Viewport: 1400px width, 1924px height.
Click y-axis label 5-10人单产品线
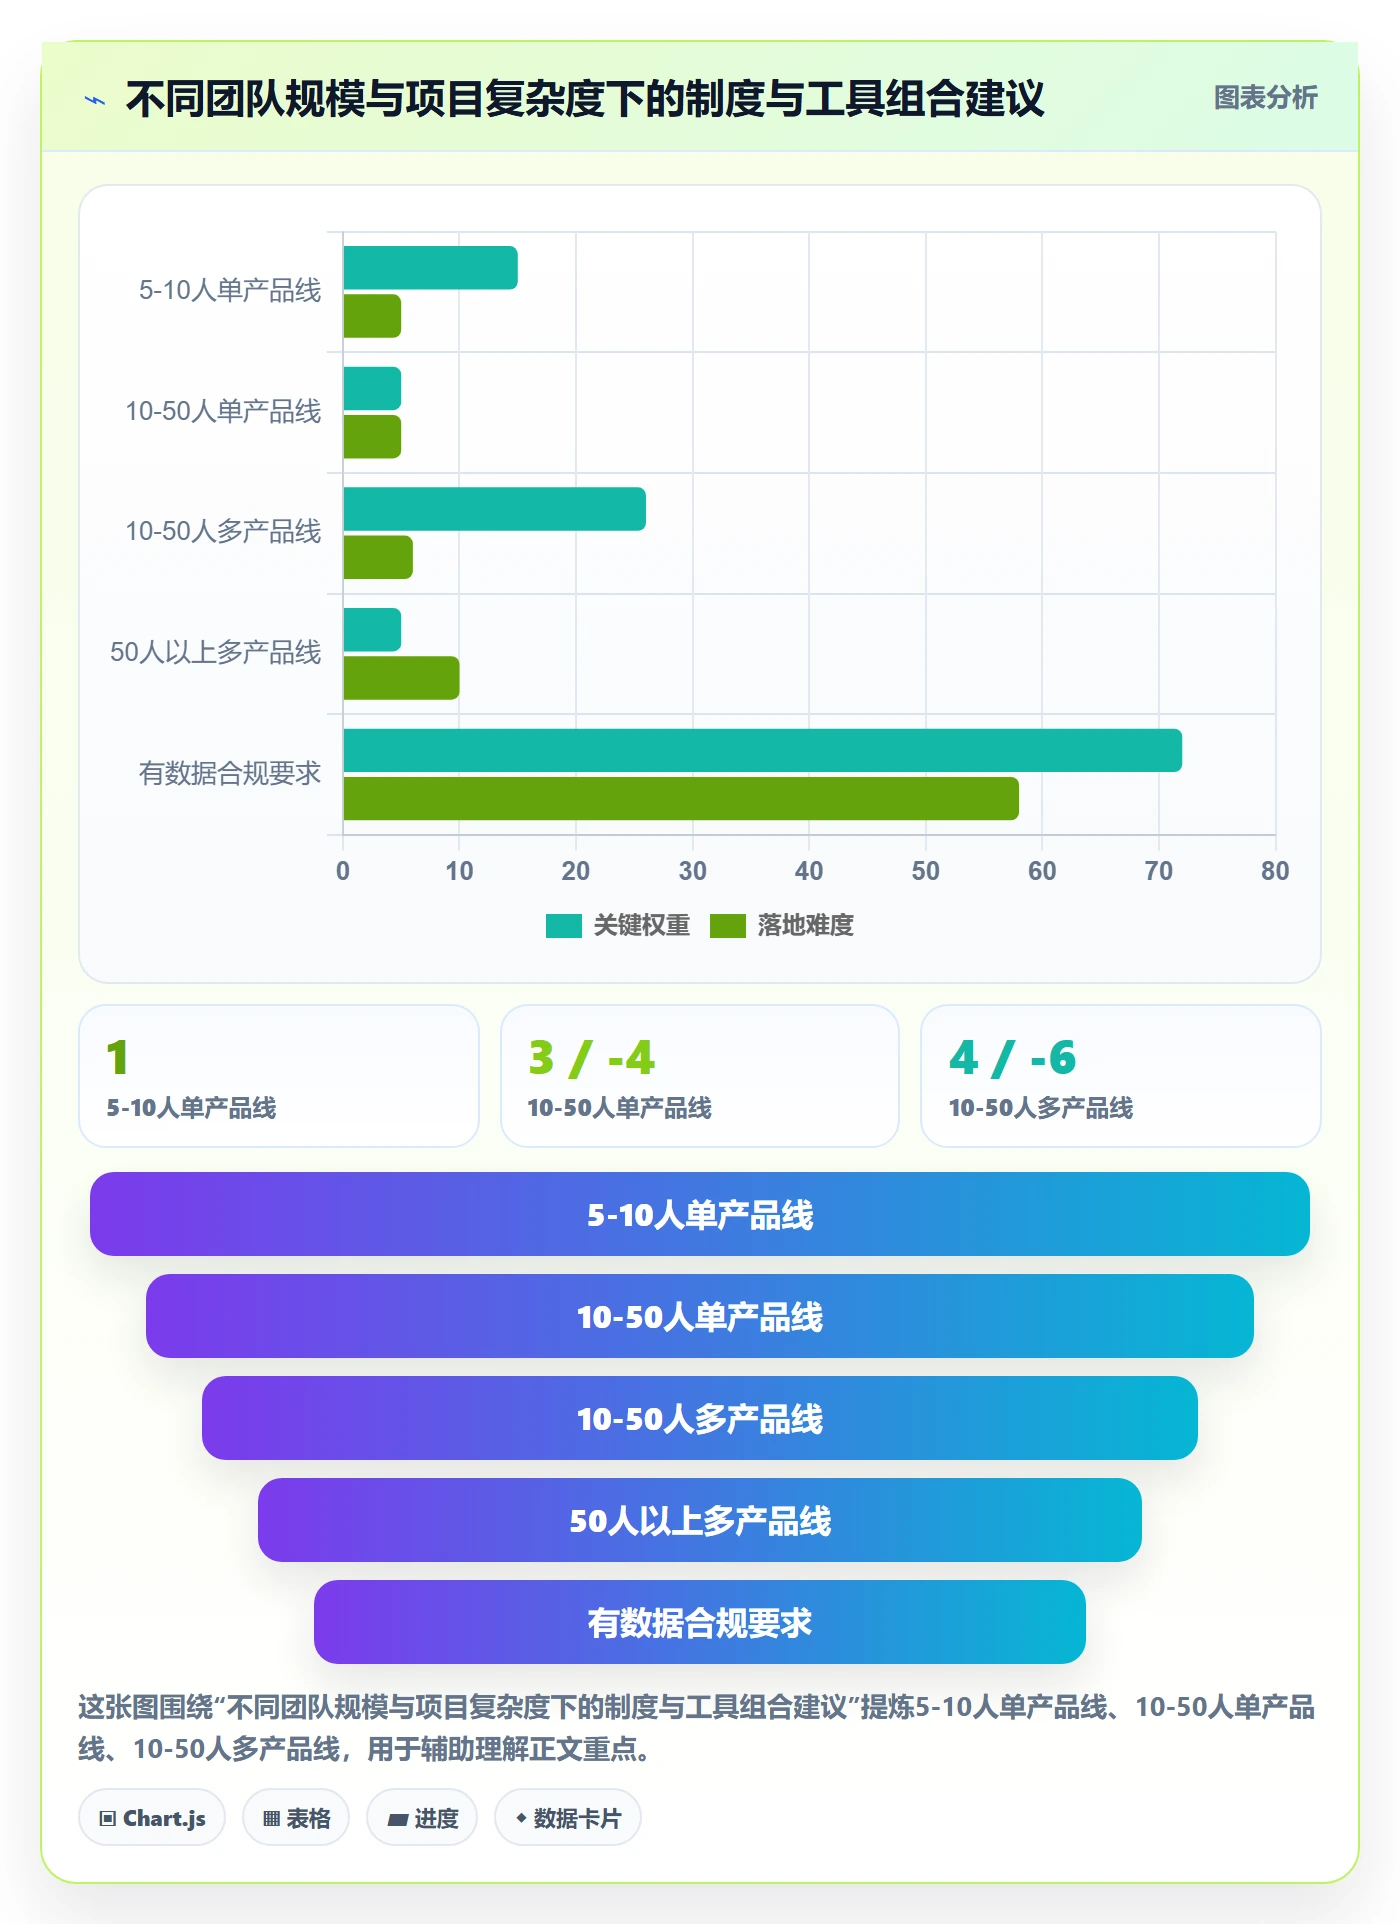tap(230, 291)
